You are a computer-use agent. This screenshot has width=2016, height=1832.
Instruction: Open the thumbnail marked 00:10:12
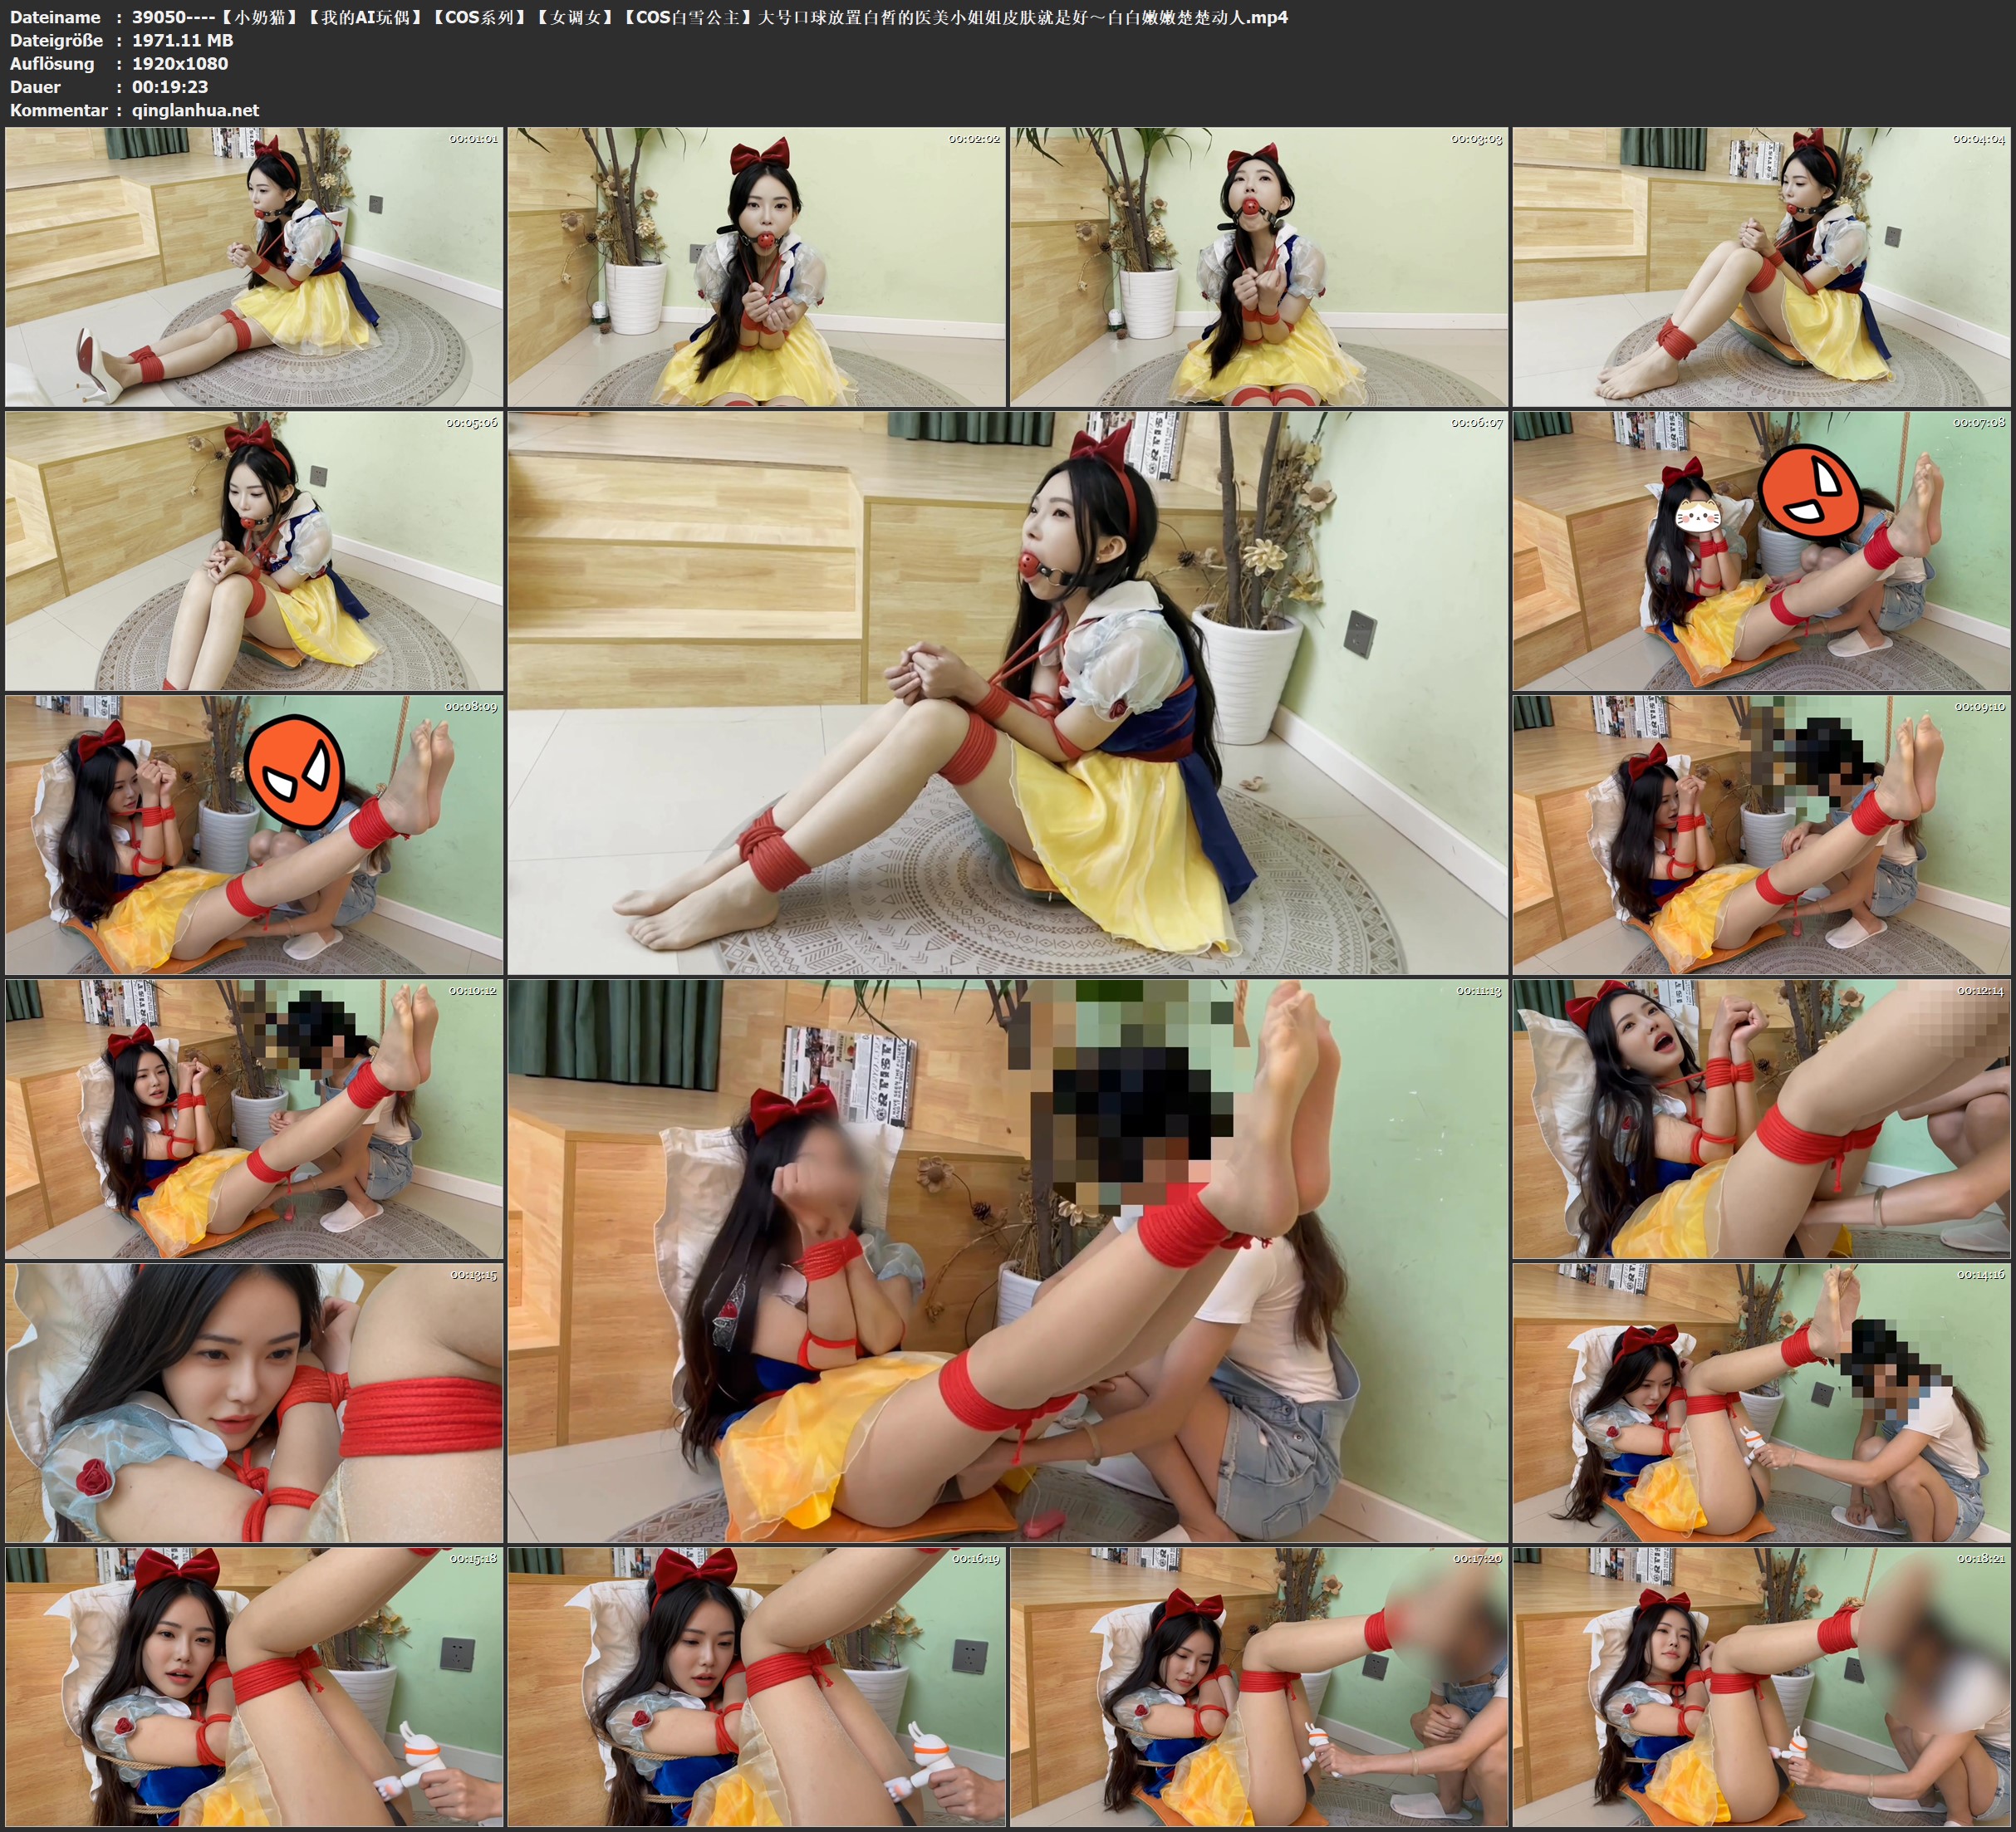tap(254, 1118)
